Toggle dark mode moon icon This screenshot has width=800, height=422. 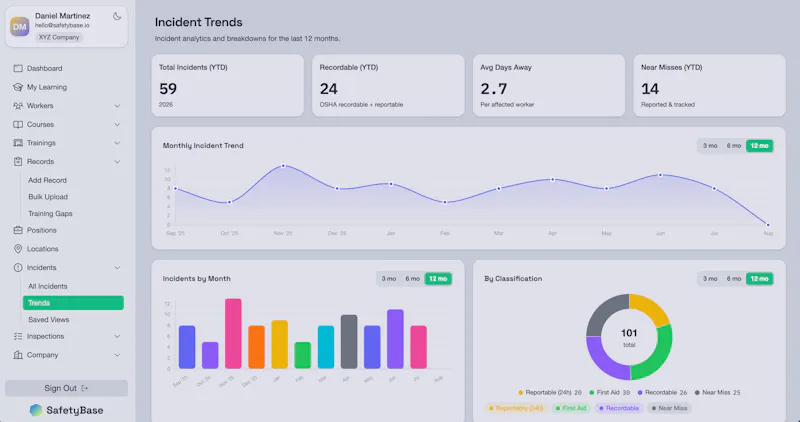click(x=117, y=16)
